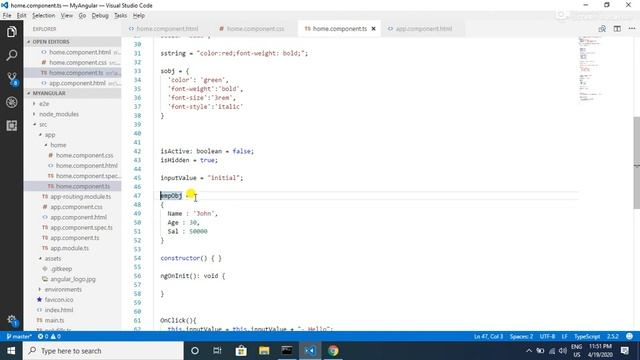Click the open changes icon in editor toolbar
Image resolution: width=640 pixels, height=360 pixels.
(x=602, y=29)
